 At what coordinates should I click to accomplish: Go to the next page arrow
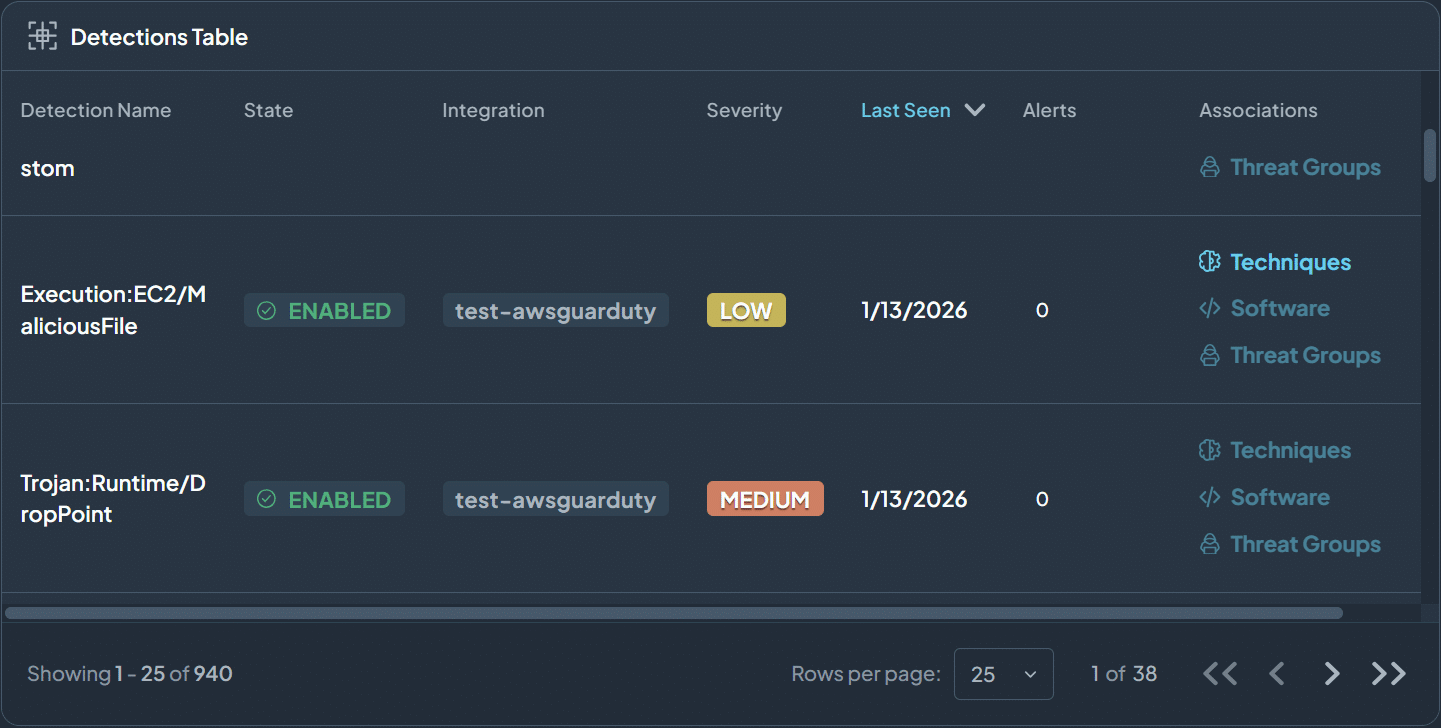pyautogui.click(x=1332, y=673)
